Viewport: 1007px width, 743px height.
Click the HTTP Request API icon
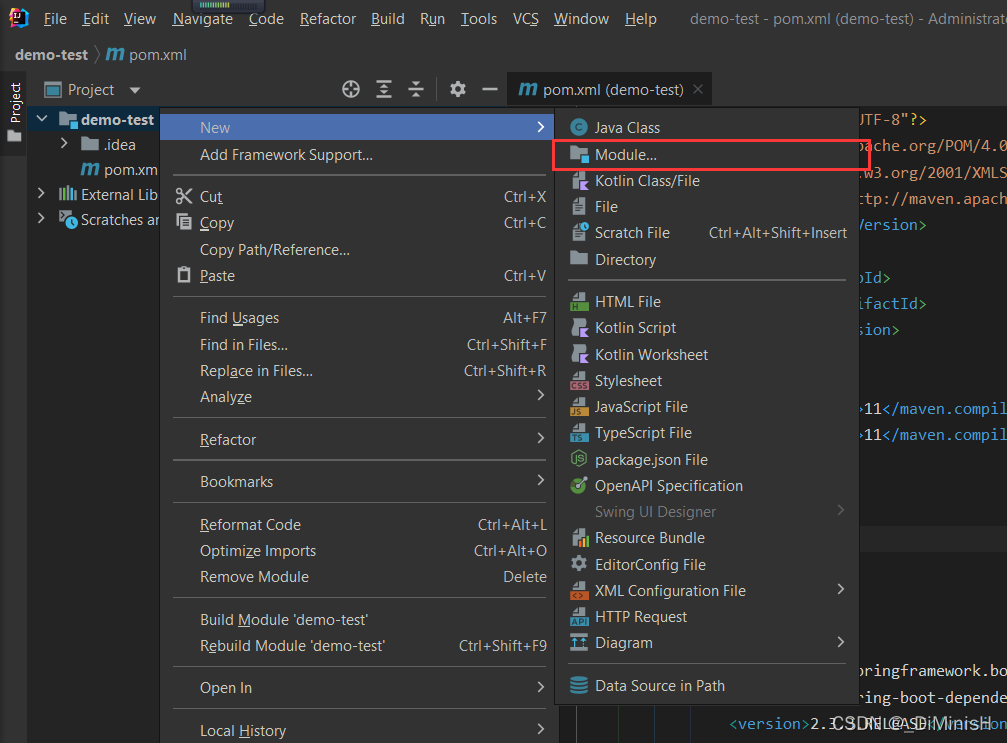[x=579, y=616]
